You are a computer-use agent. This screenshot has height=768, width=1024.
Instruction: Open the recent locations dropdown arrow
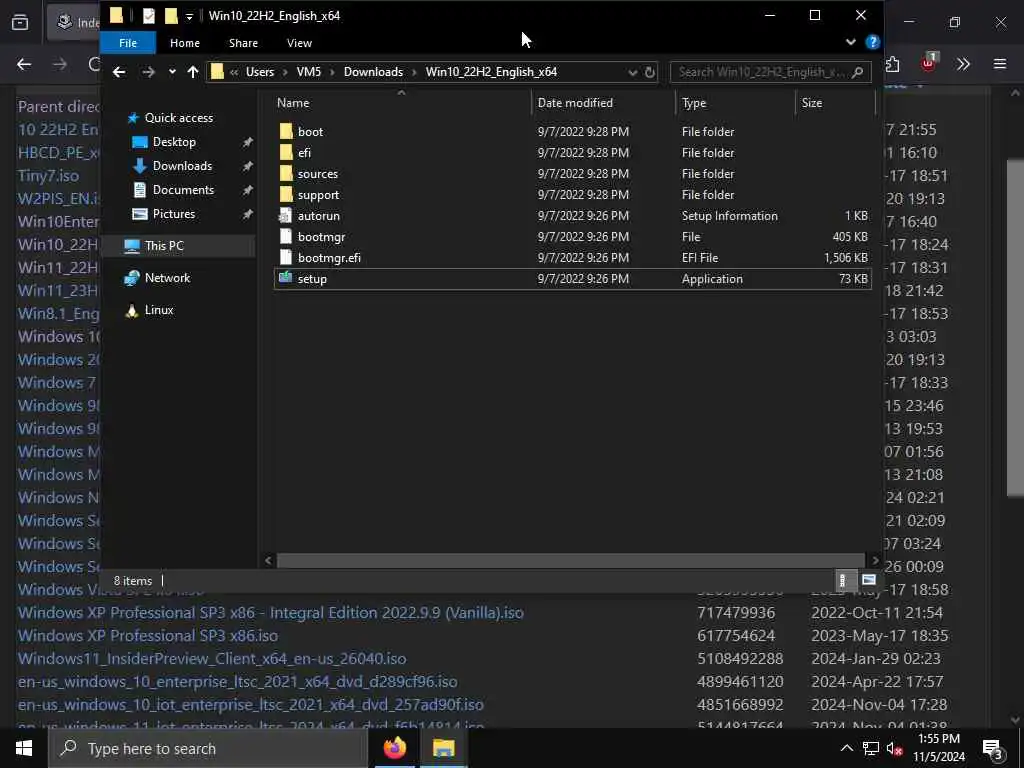(x=172, y=72)
